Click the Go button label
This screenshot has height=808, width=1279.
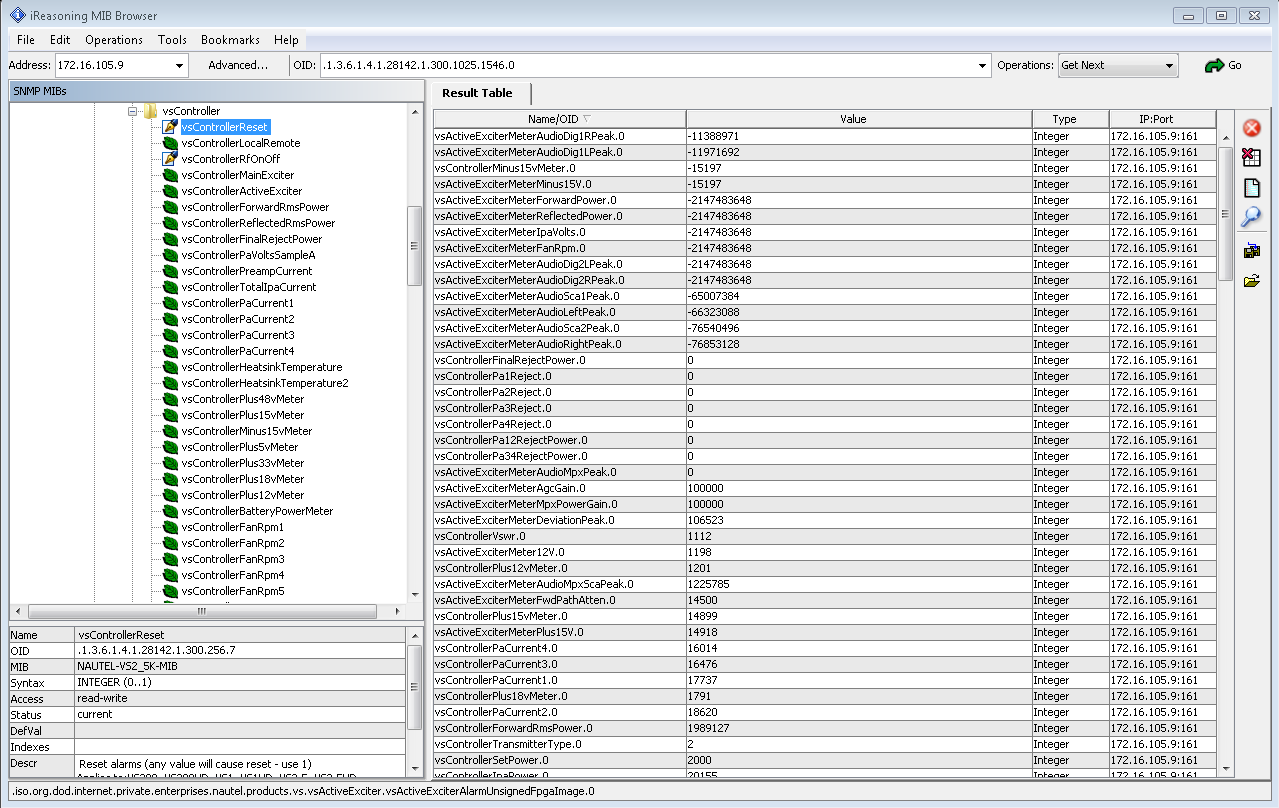pyautogui.click(x=1235, y=66)
